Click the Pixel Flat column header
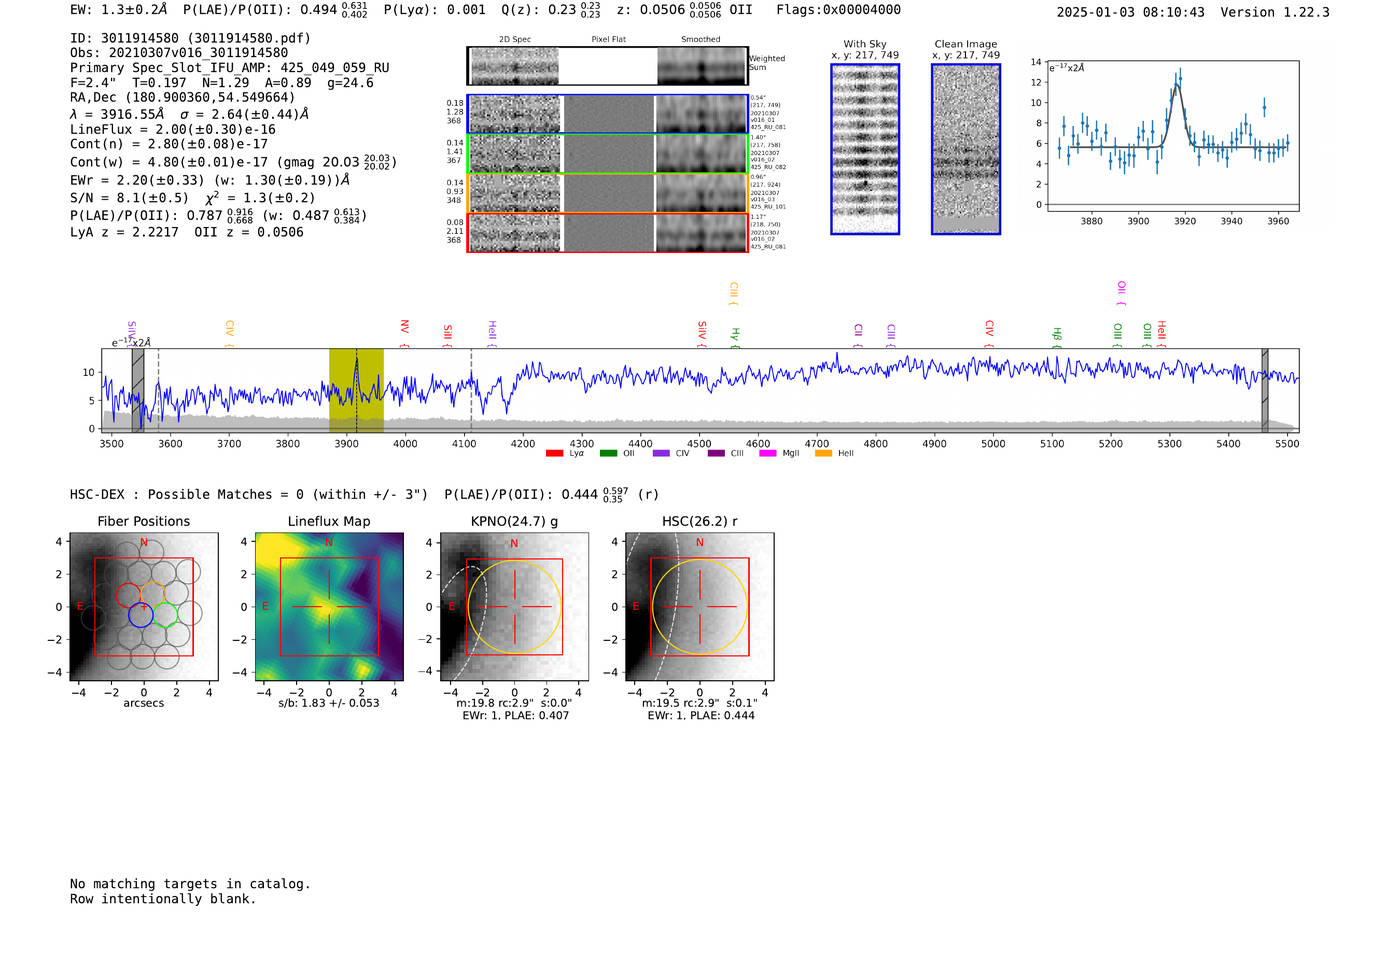 point(608,39)
